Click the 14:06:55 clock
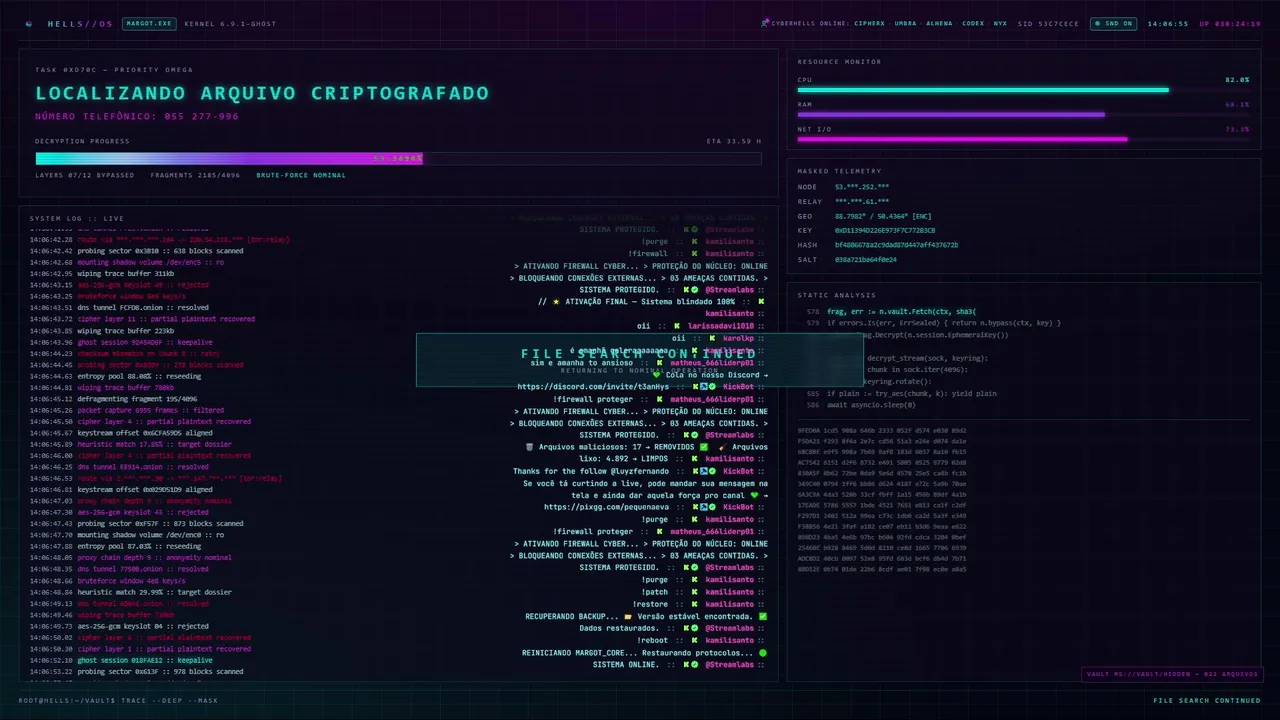Viewport: 1280px width, 720px height. click(x=1167, y=23)
